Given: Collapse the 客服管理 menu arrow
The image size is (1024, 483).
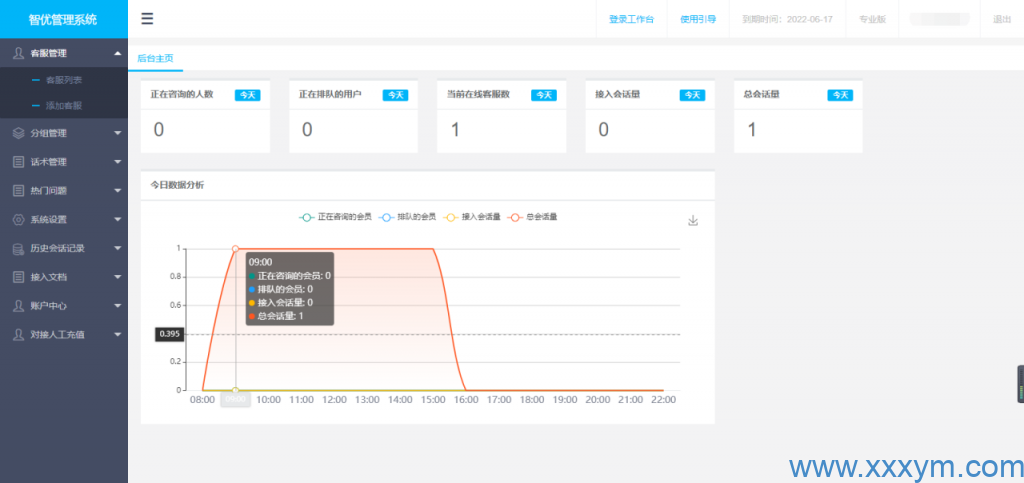Looking at the screenshot, I should (117, 53).
